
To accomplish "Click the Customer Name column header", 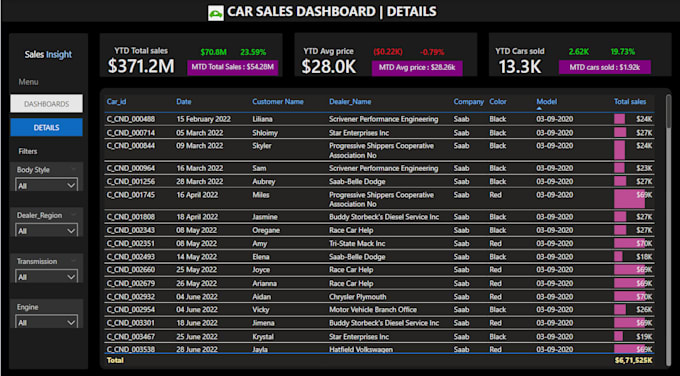I will click(x=278, y=101).
